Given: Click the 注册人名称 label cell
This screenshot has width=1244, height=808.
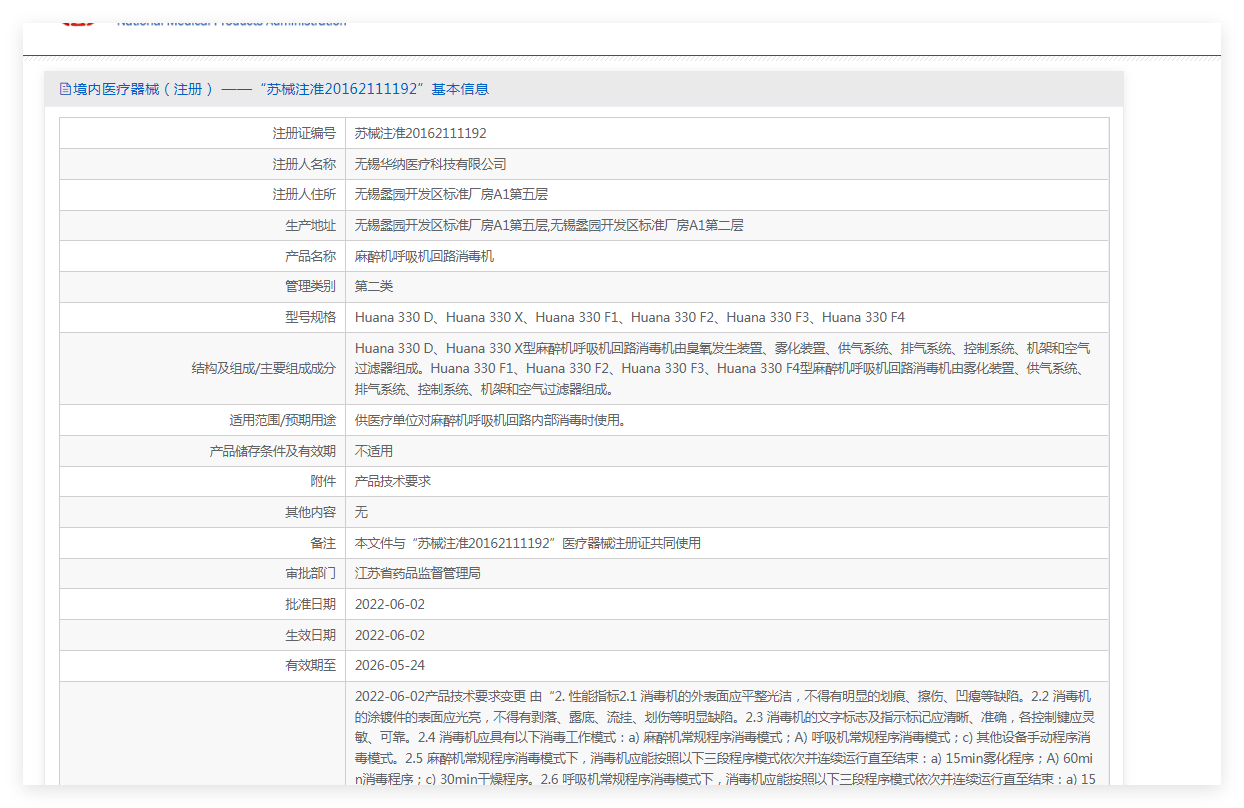Looking at the screenshot, I should [x=203, y=164].
